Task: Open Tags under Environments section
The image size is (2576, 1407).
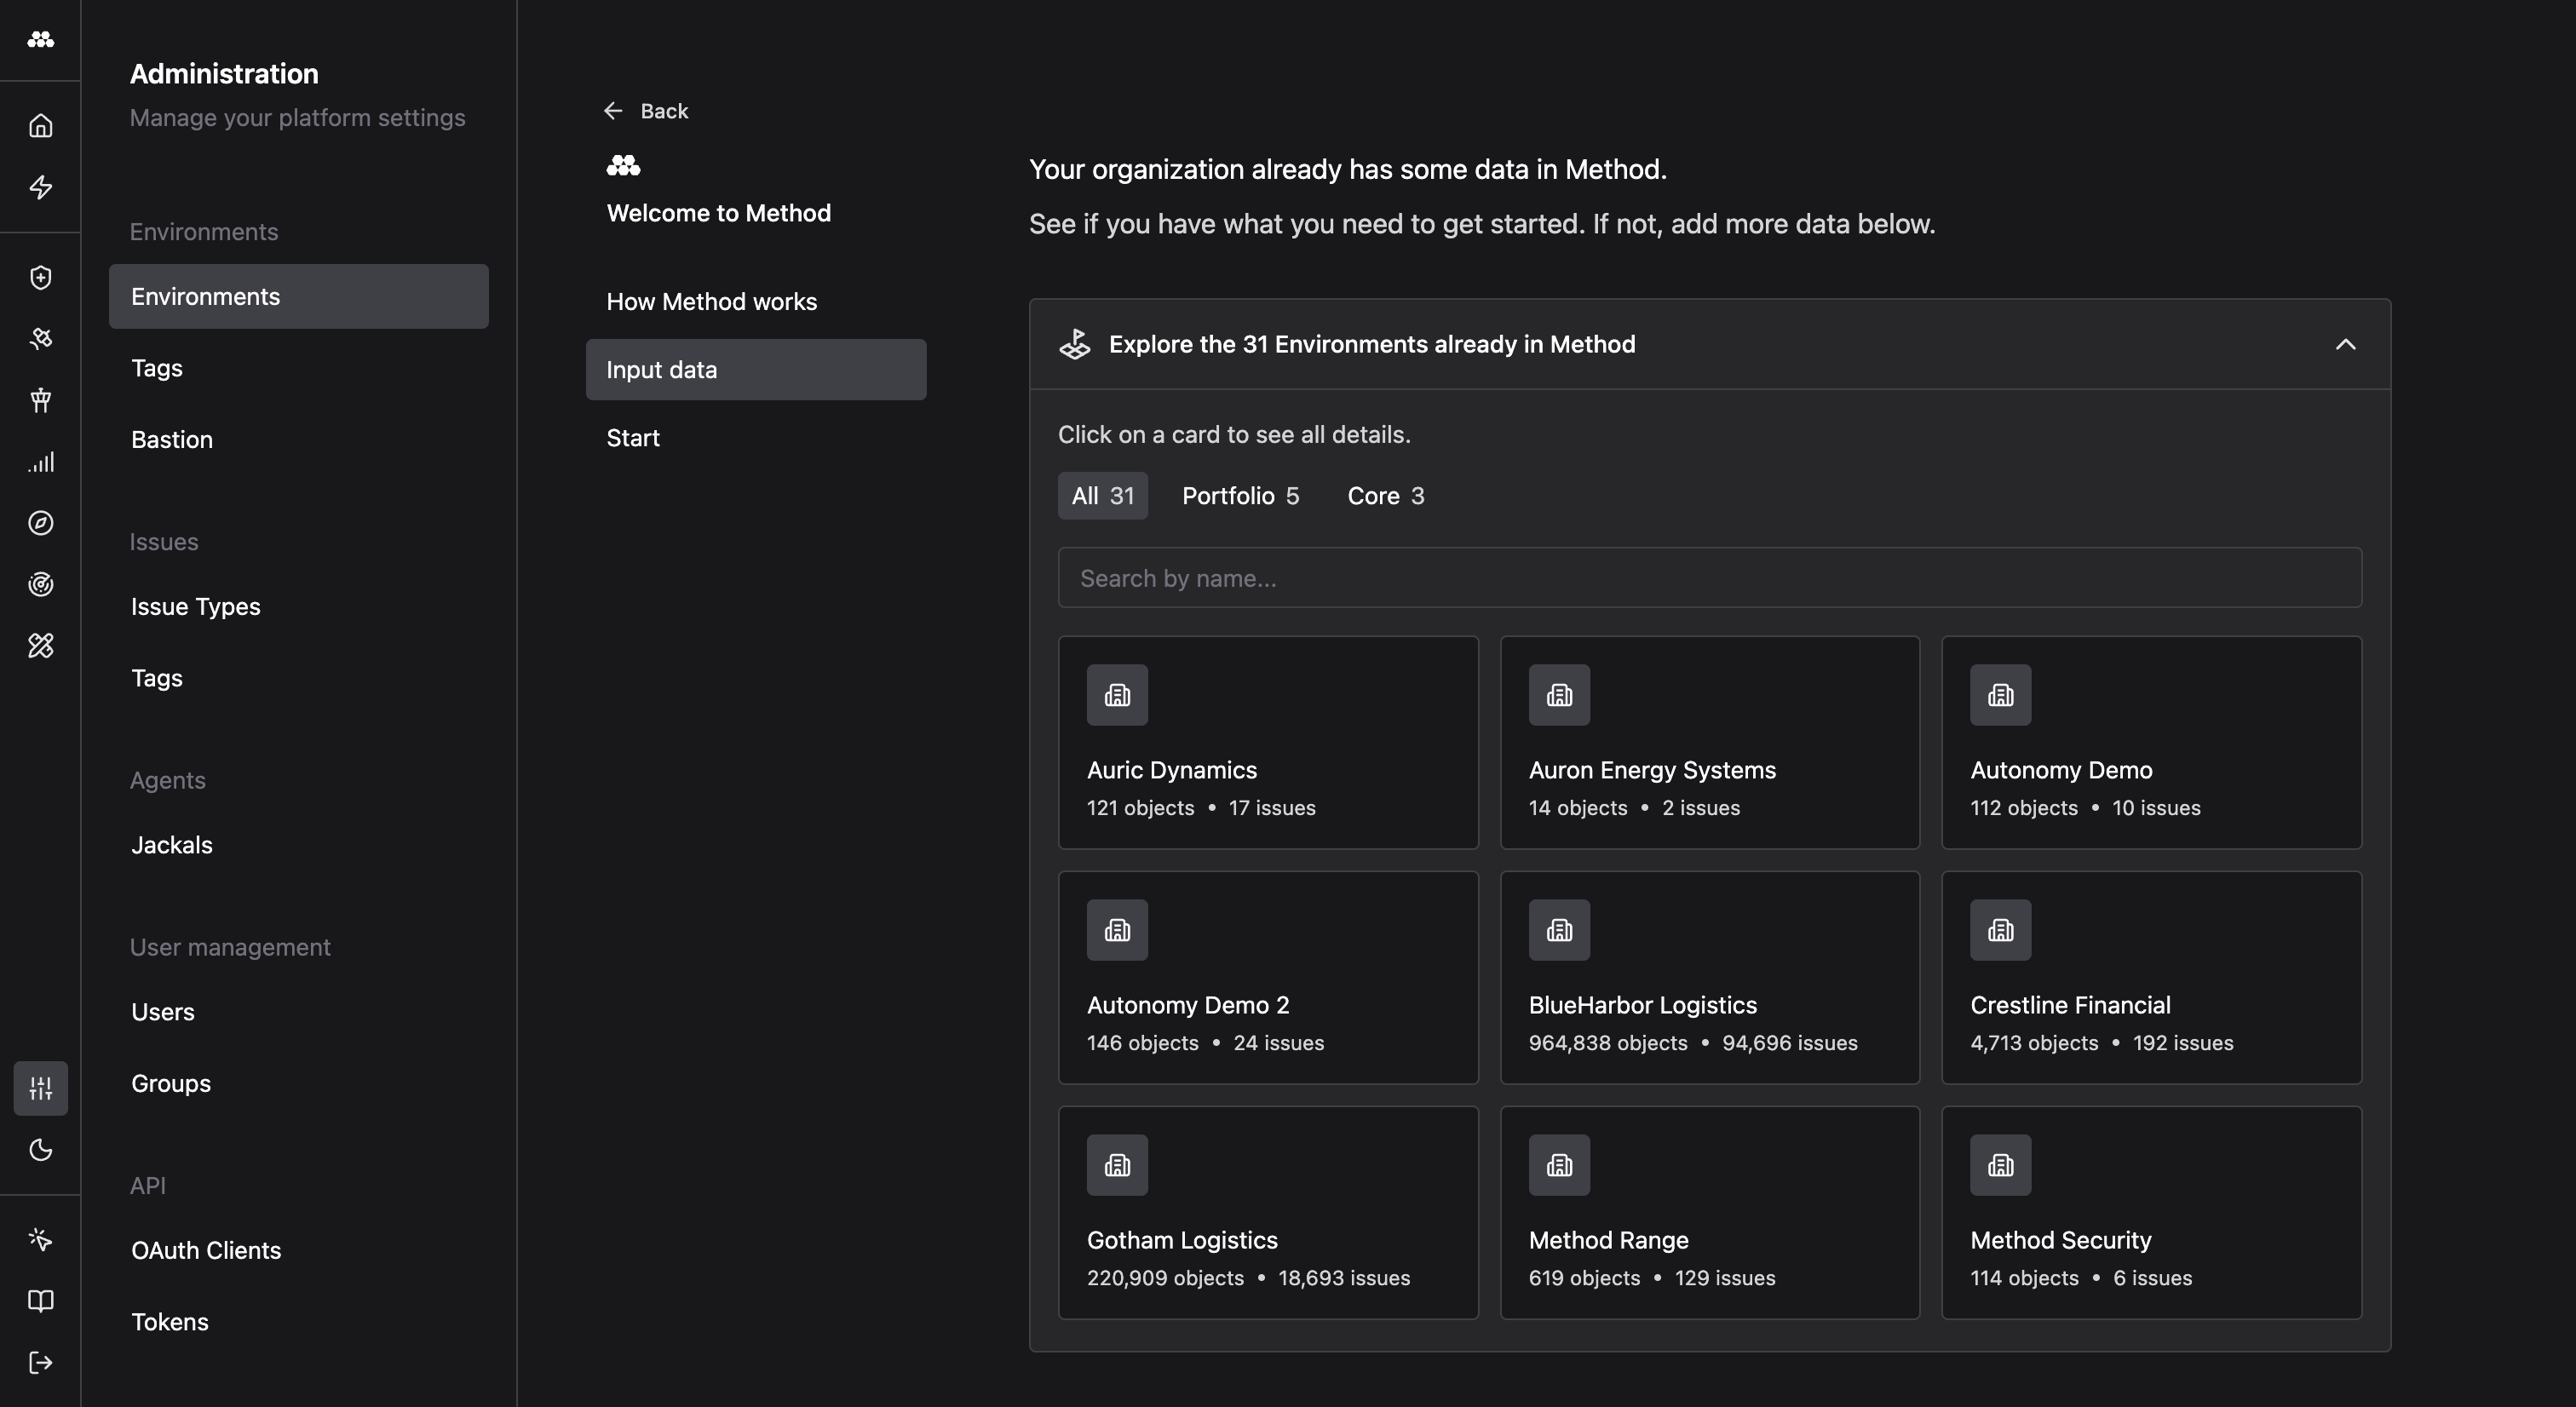Action: point(298,368)
